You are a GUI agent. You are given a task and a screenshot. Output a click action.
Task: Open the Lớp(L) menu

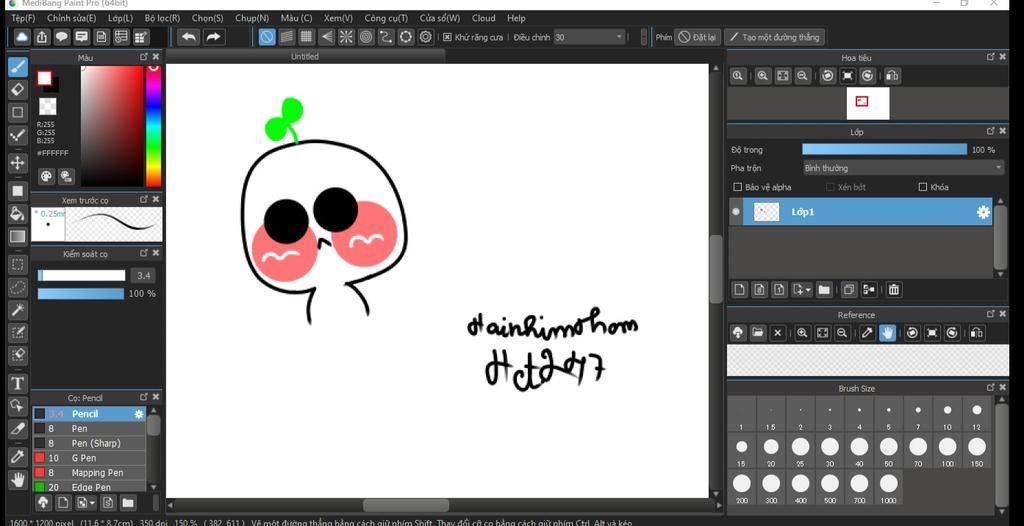pyautogui.click(x=120, y=18)
